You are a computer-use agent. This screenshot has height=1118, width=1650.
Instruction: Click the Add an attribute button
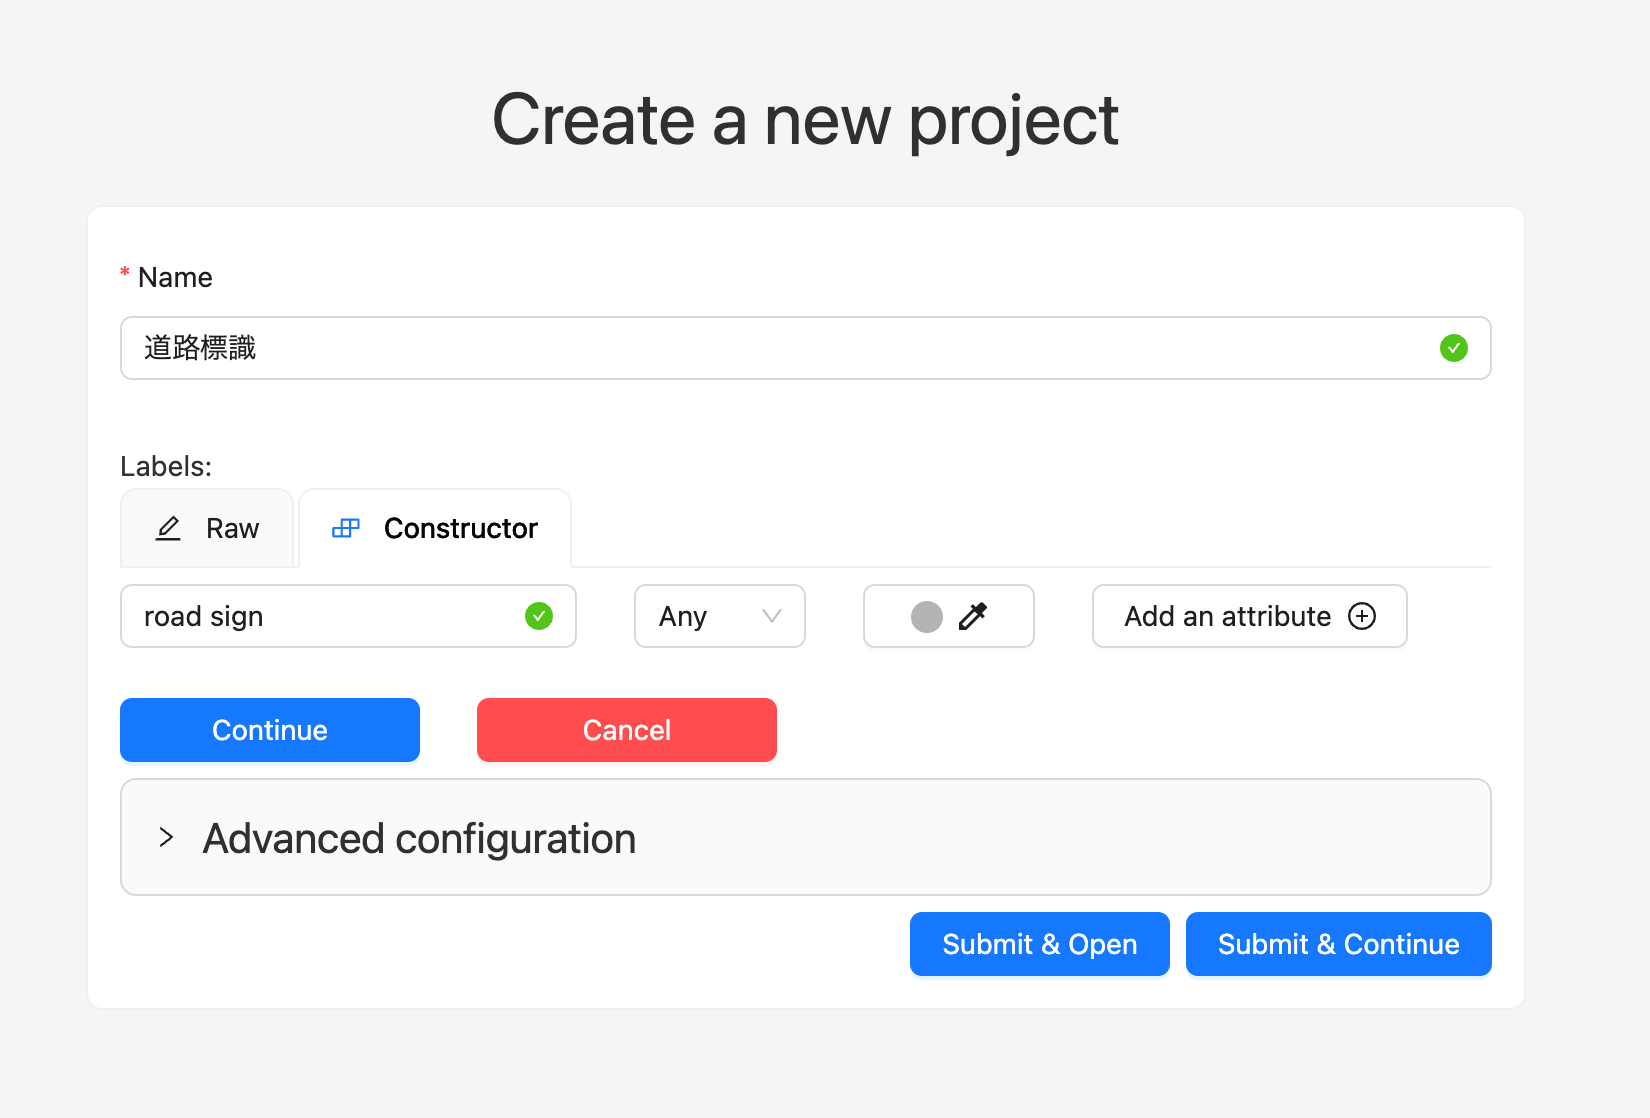[1249, 616]
